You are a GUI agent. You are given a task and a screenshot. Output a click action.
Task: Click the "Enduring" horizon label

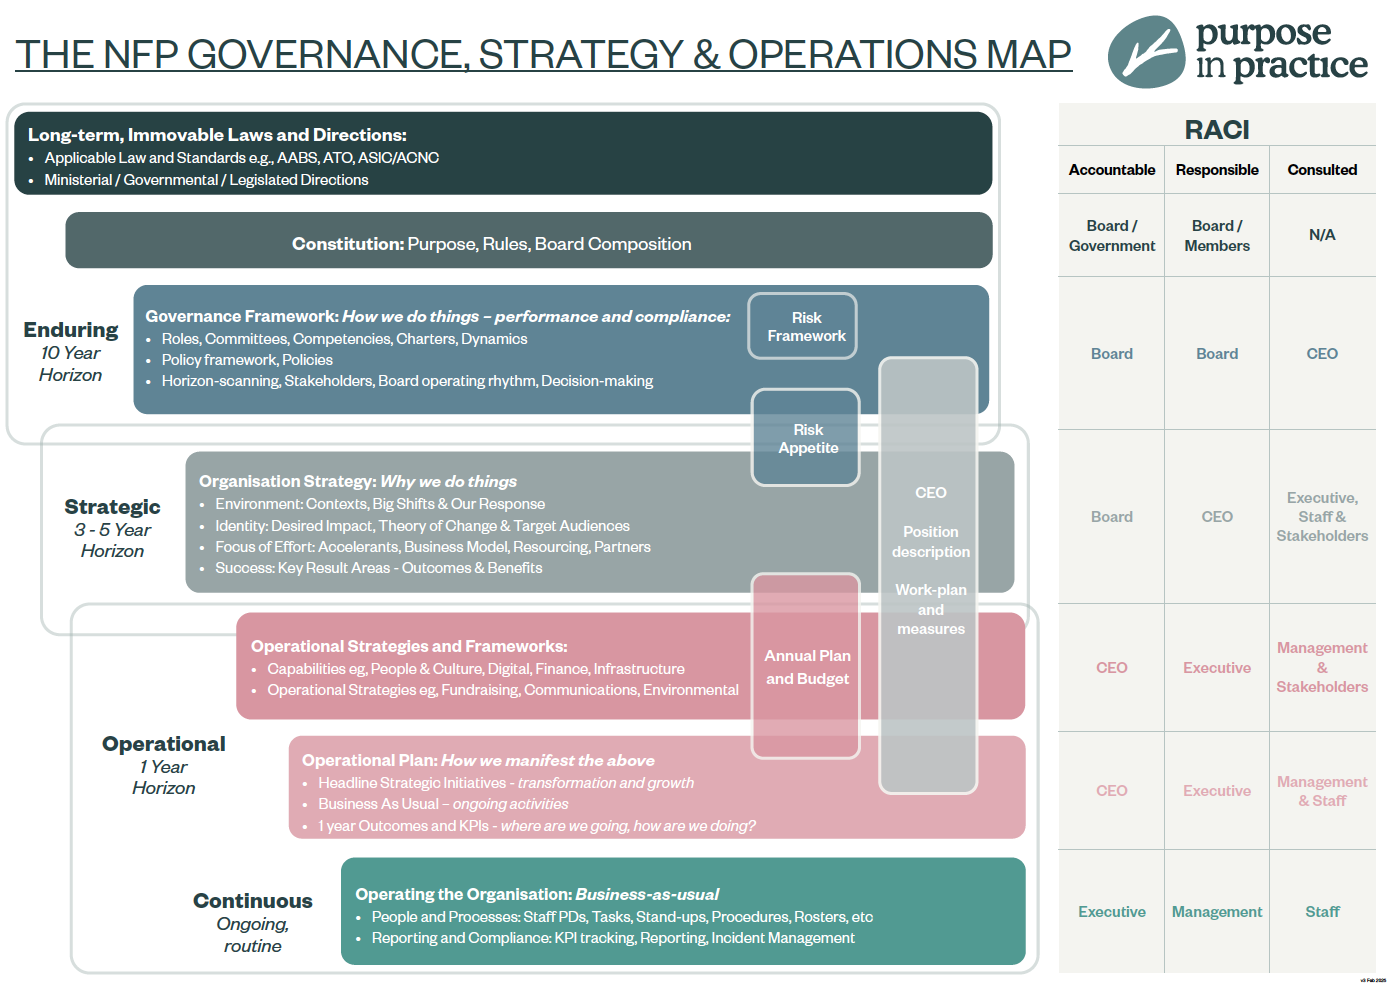[x=71, y=330]
